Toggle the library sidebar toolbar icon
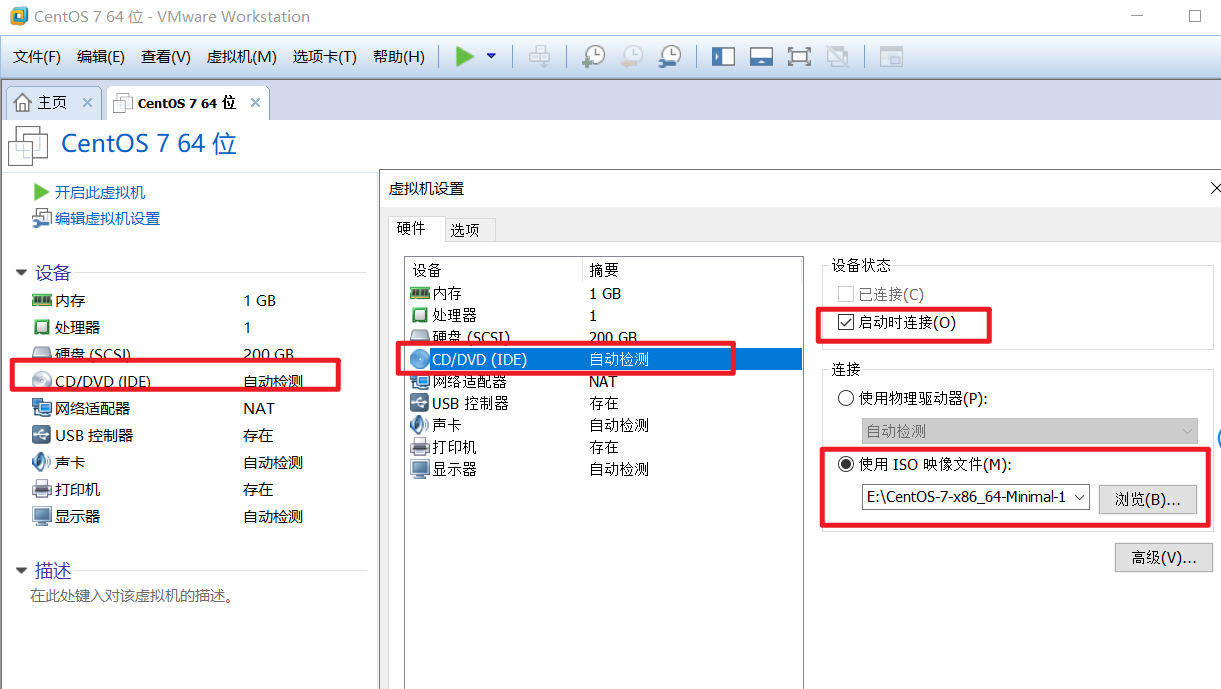This screenshot has height=689, width=1221. point(723,56)
